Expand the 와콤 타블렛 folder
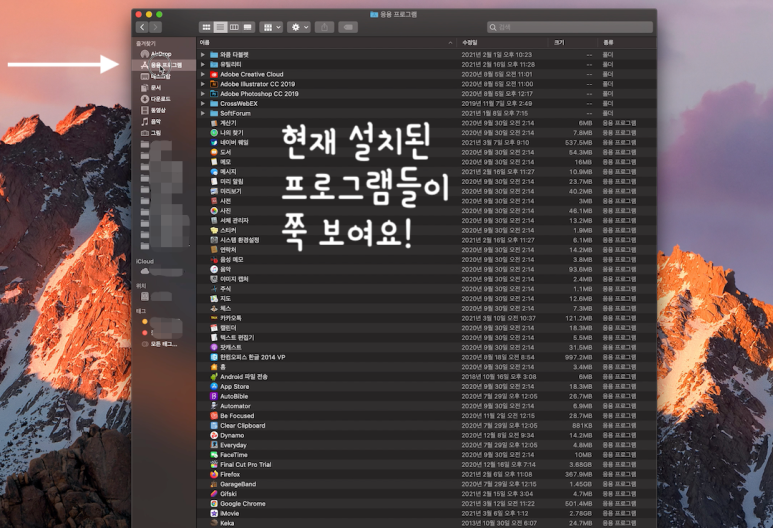Image resolution: width=773 pixels, height=528 pixels. tap(203, 55)
